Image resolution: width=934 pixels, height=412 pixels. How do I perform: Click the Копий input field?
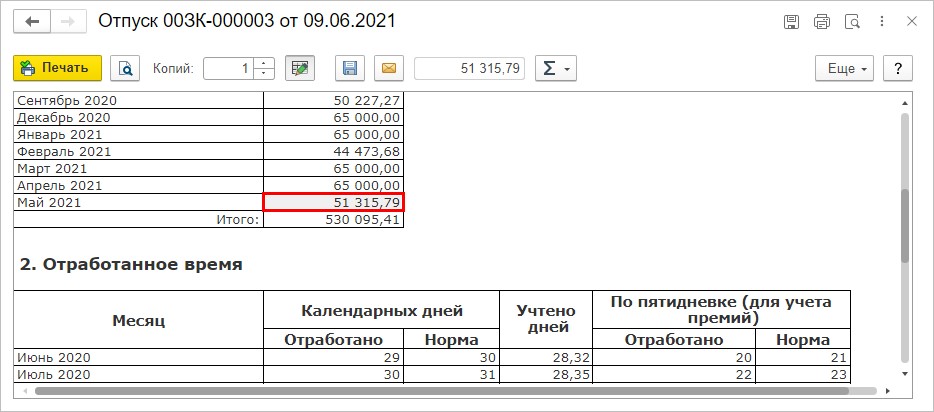(x=229, y=68)
